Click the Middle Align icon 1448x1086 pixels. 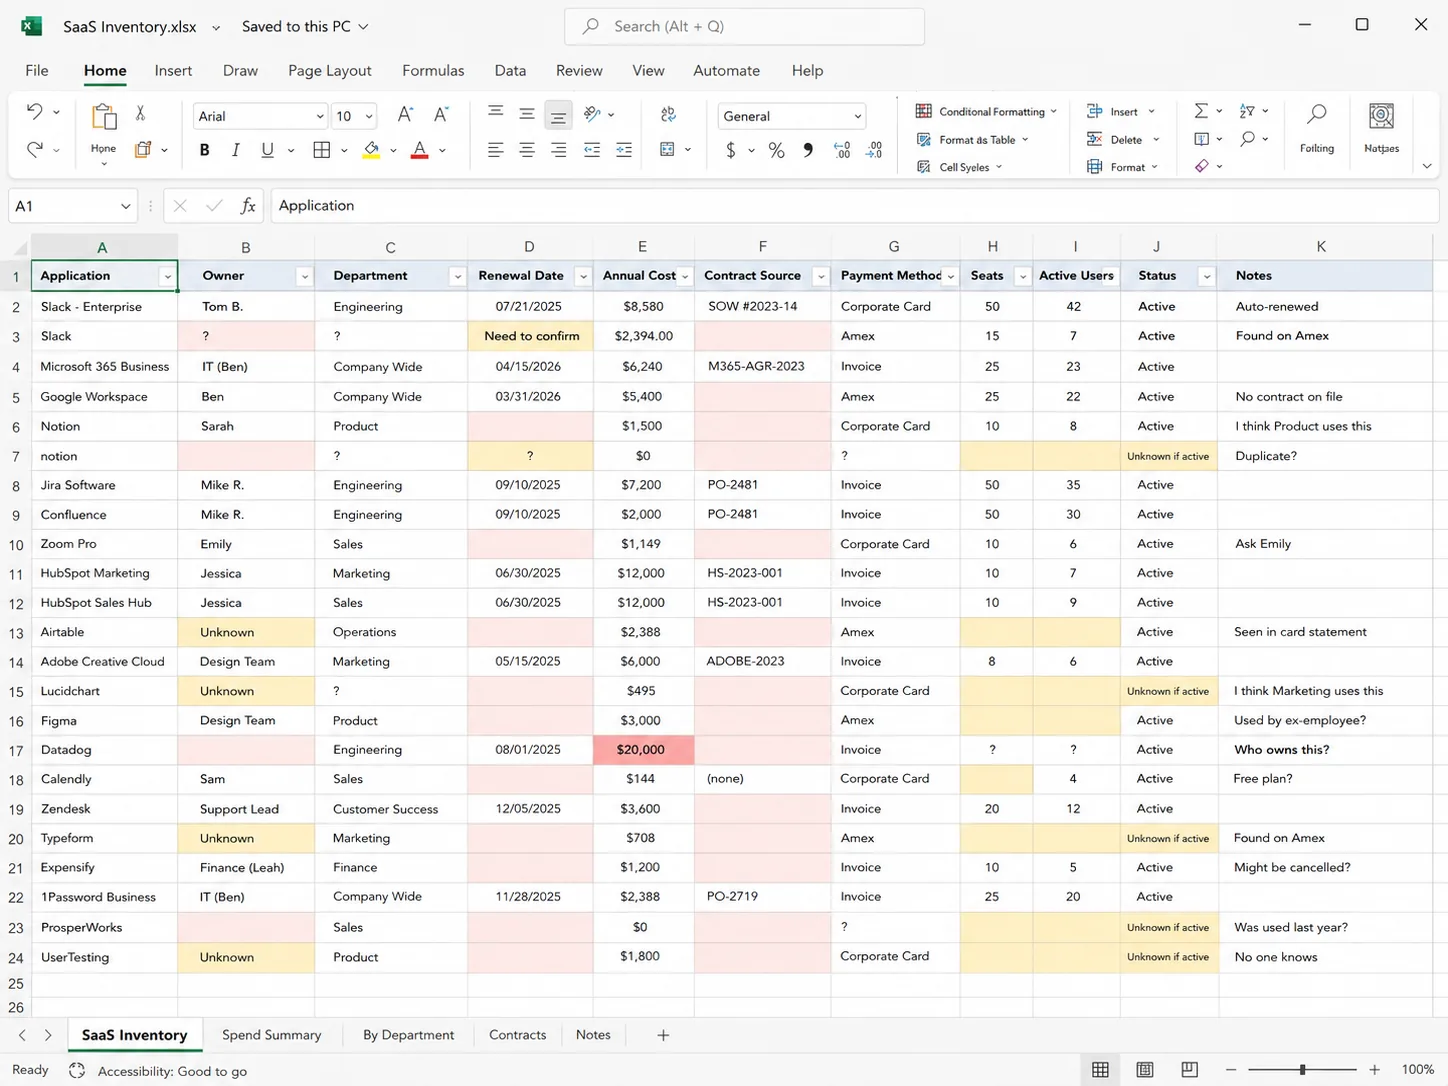[527, 115]
